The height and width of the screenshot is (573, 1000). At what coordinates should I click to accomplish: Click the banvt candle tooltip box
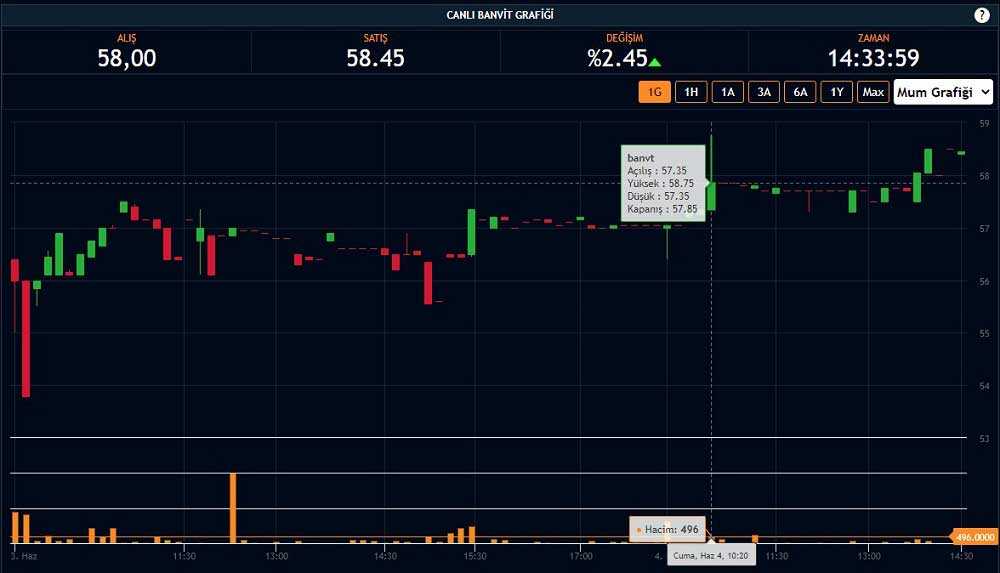pos(663,183)
